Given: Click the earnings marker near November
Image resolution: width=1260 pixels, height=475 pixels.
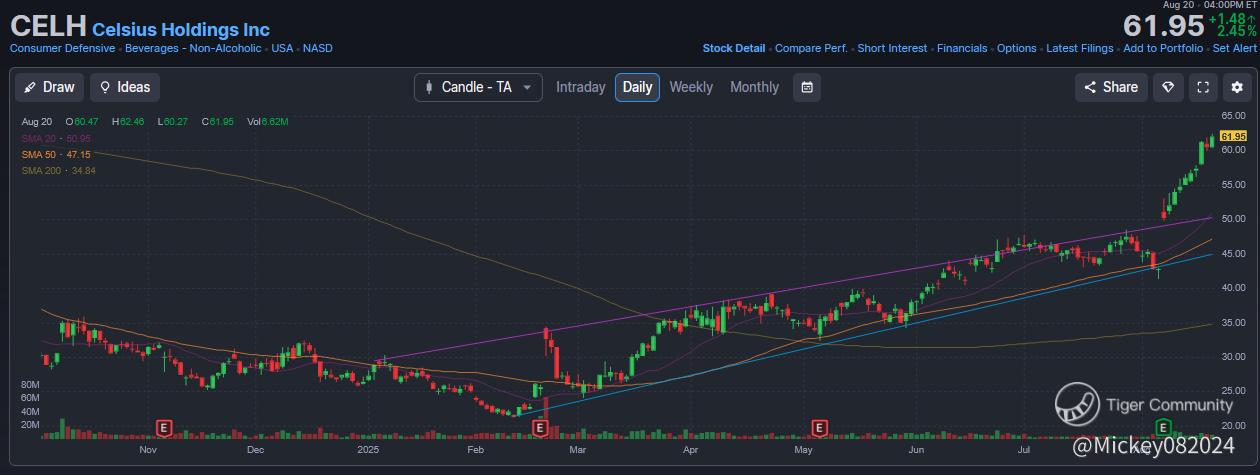Looking at the screenshot, I should pos(163,428).
